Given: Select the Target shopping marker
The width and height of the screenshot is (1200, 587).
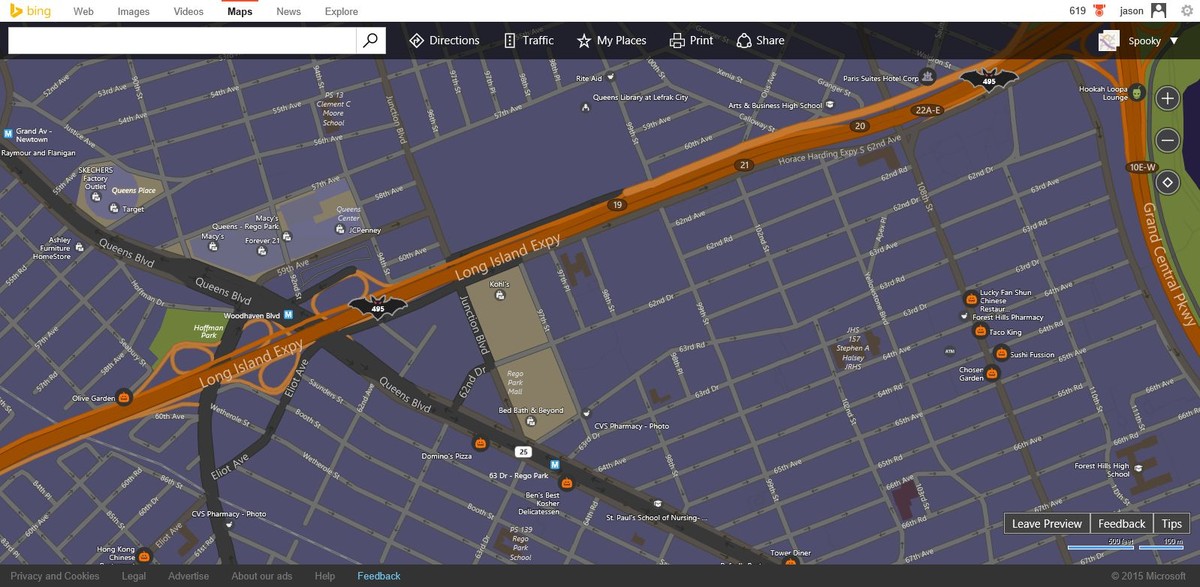Looking at the screenshot, I should point(112,209).
